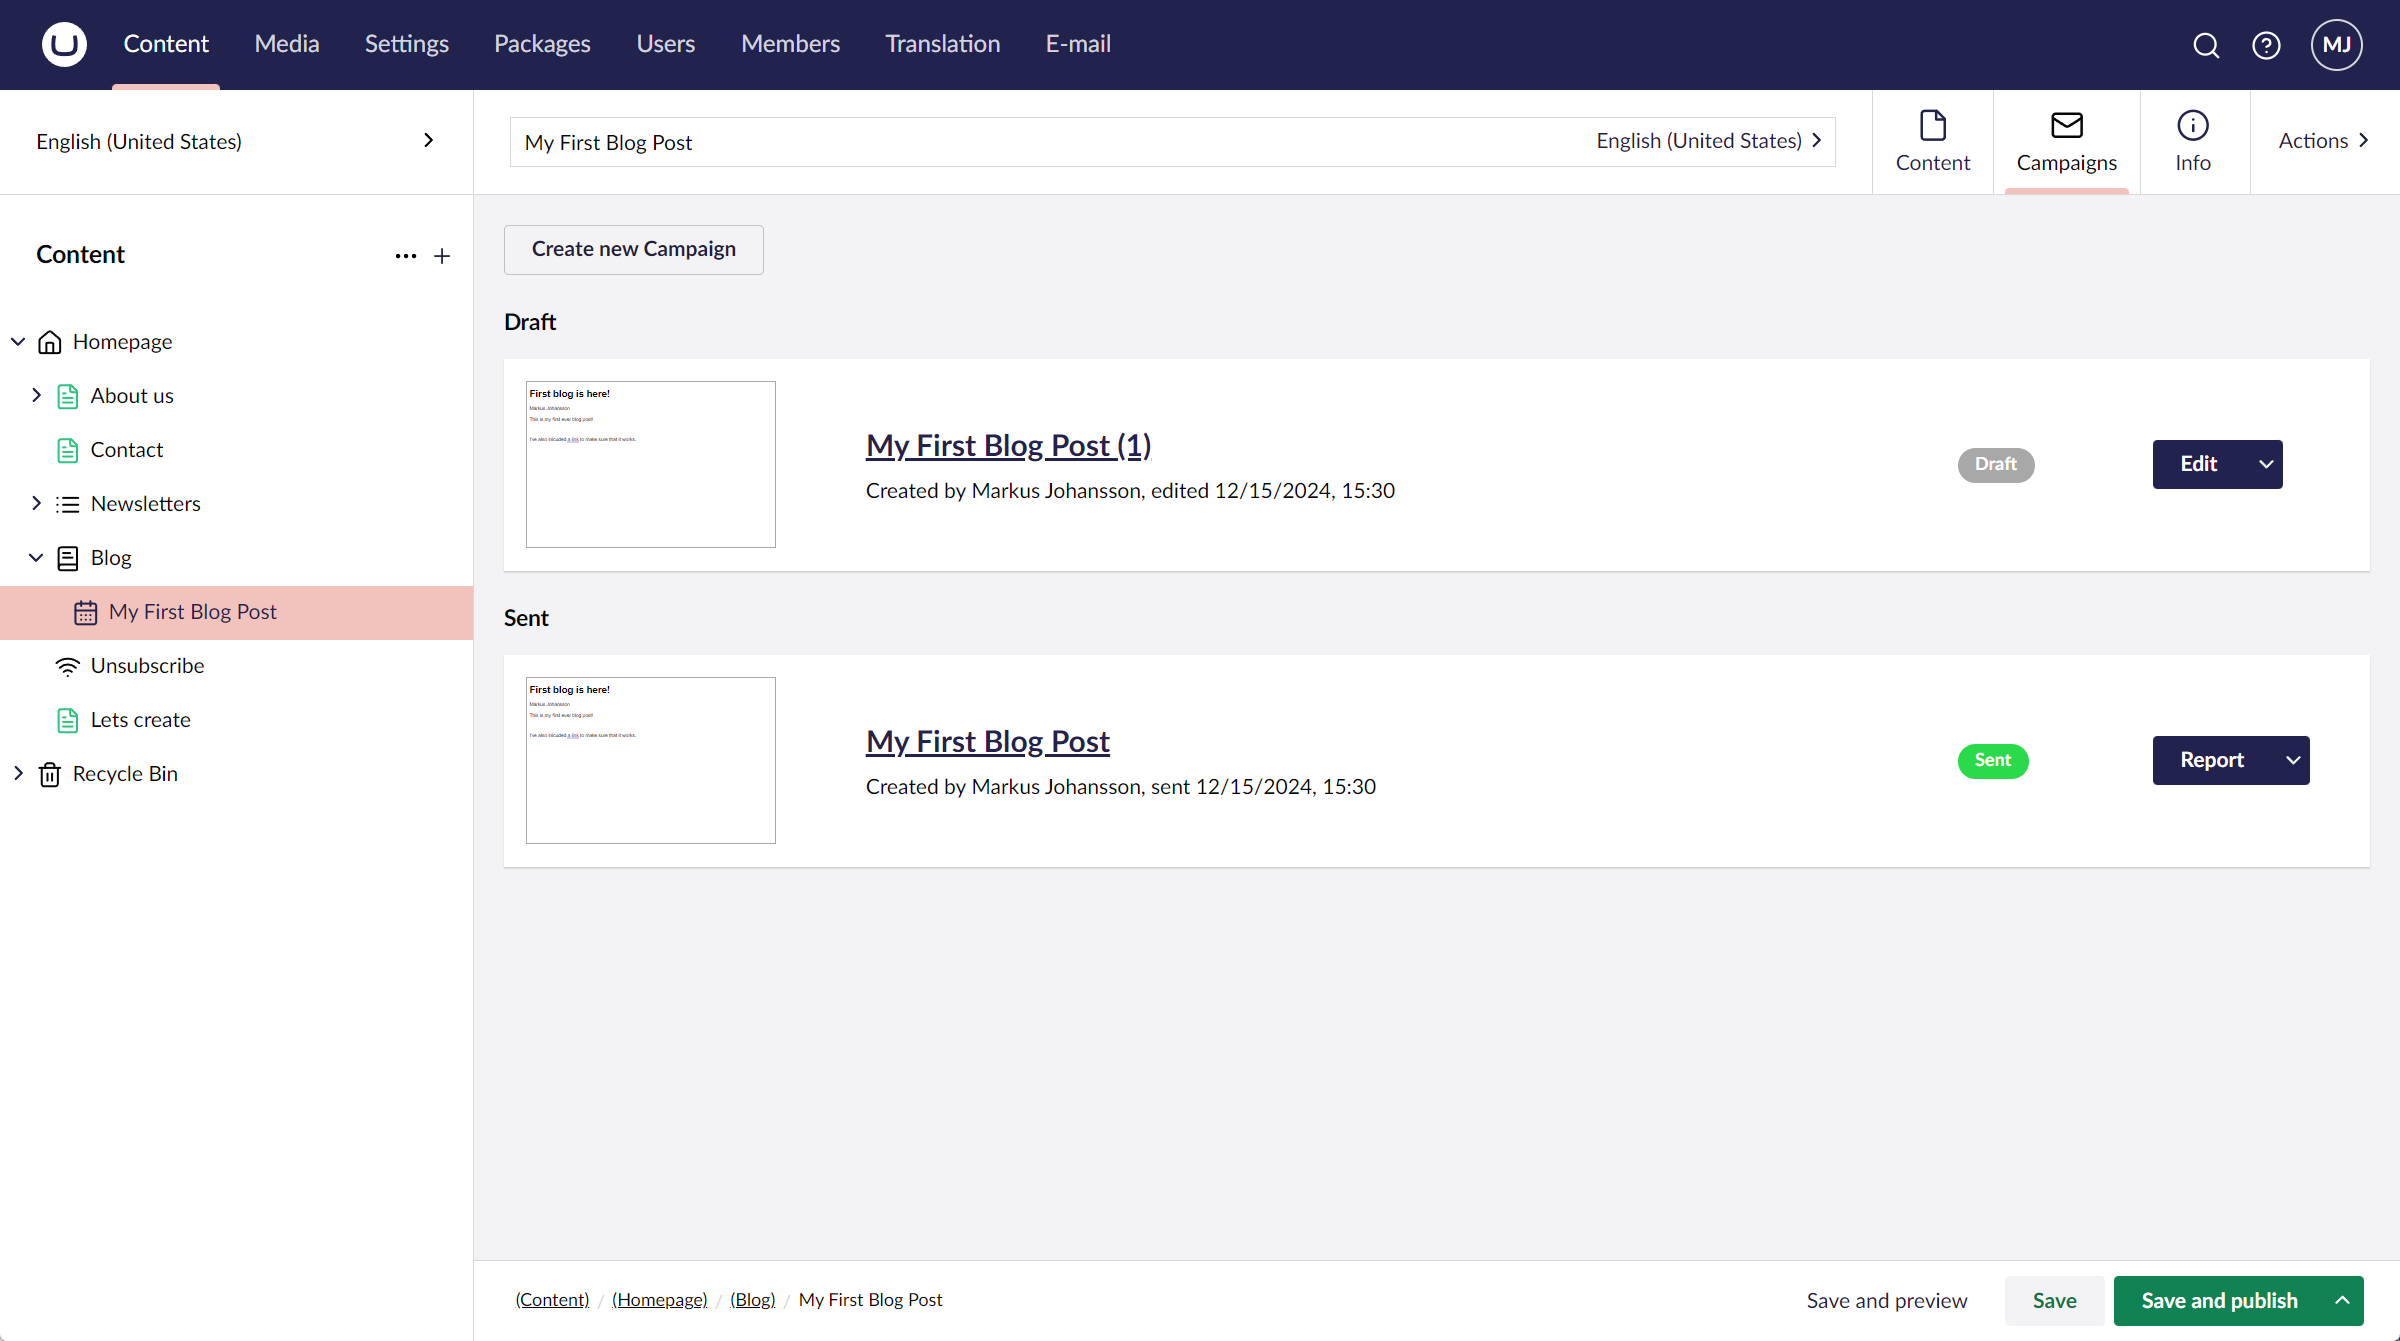Viewport: 2400px width, 1341px height.
Task: Click the search icon in the header
Action: [x=2205, y=44]
